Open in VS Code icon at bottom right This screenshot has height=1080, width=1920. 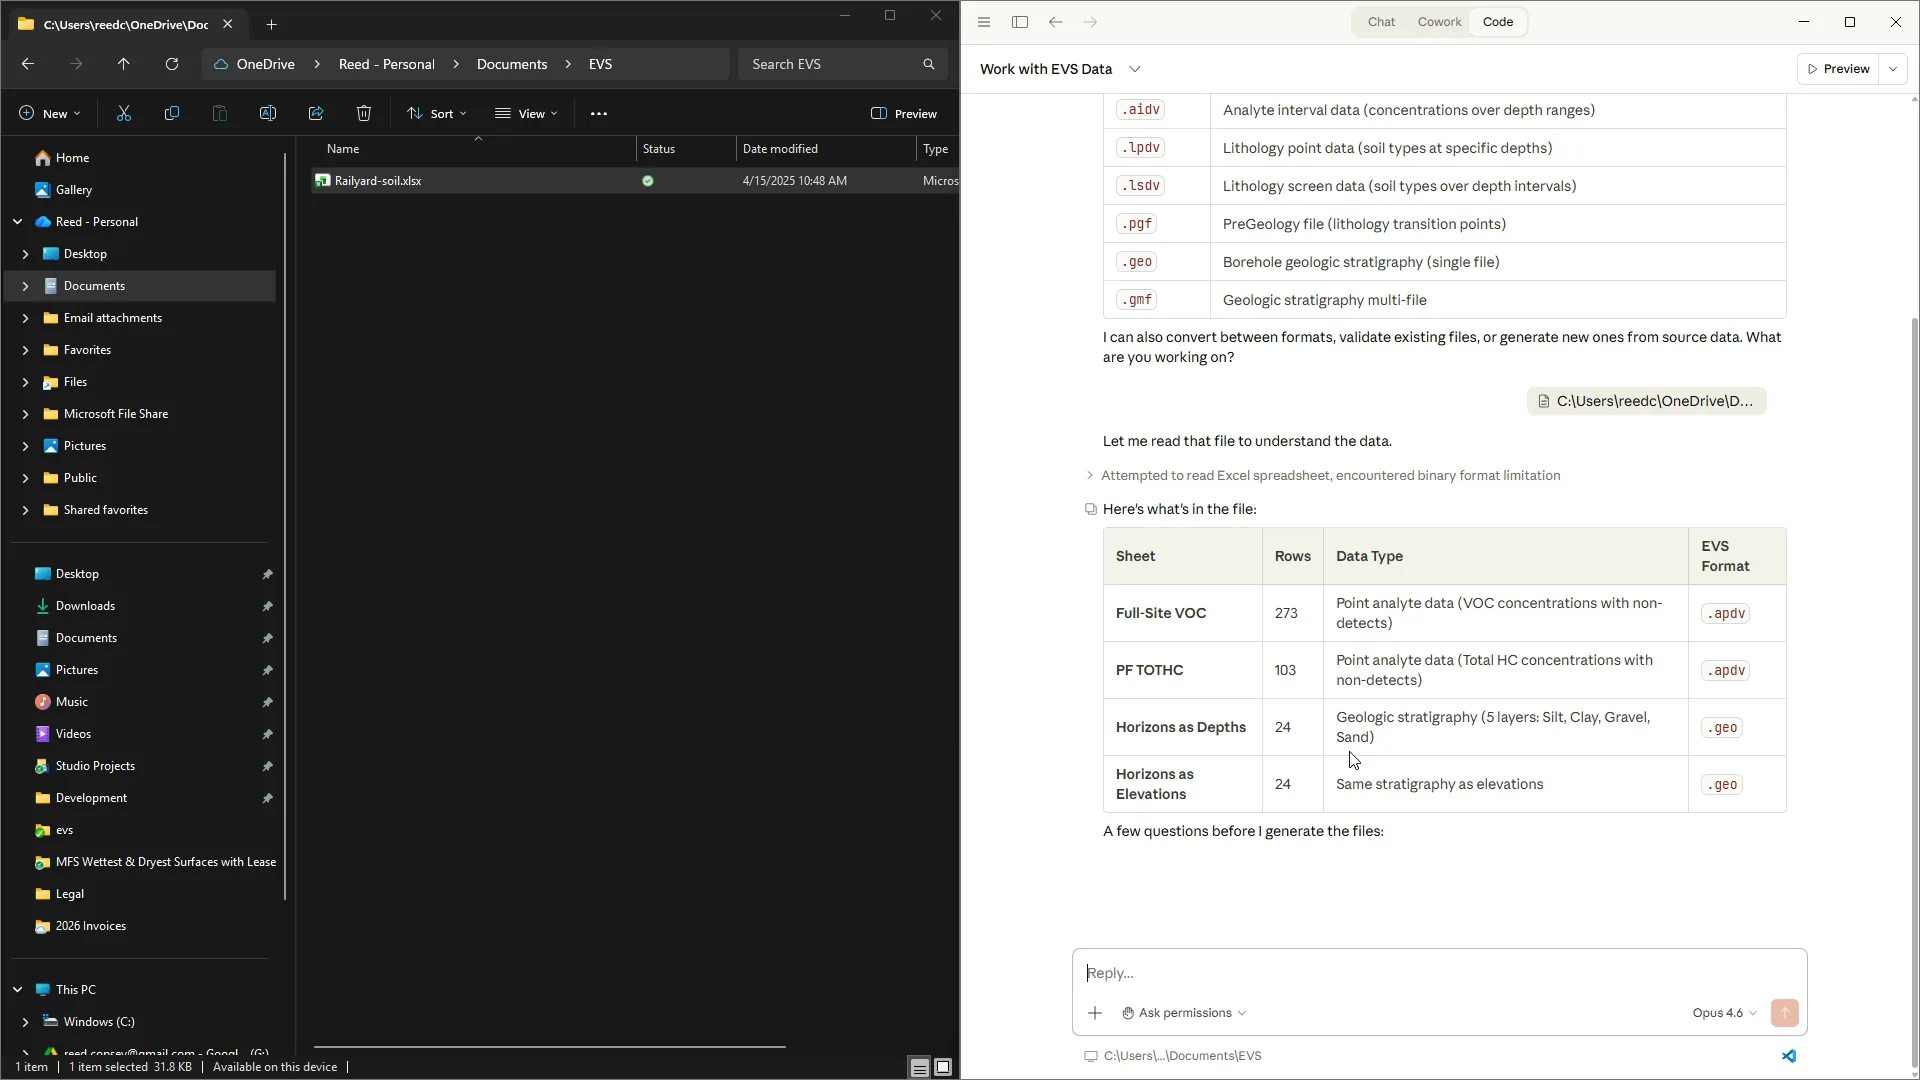(x=1789, y=1056)
